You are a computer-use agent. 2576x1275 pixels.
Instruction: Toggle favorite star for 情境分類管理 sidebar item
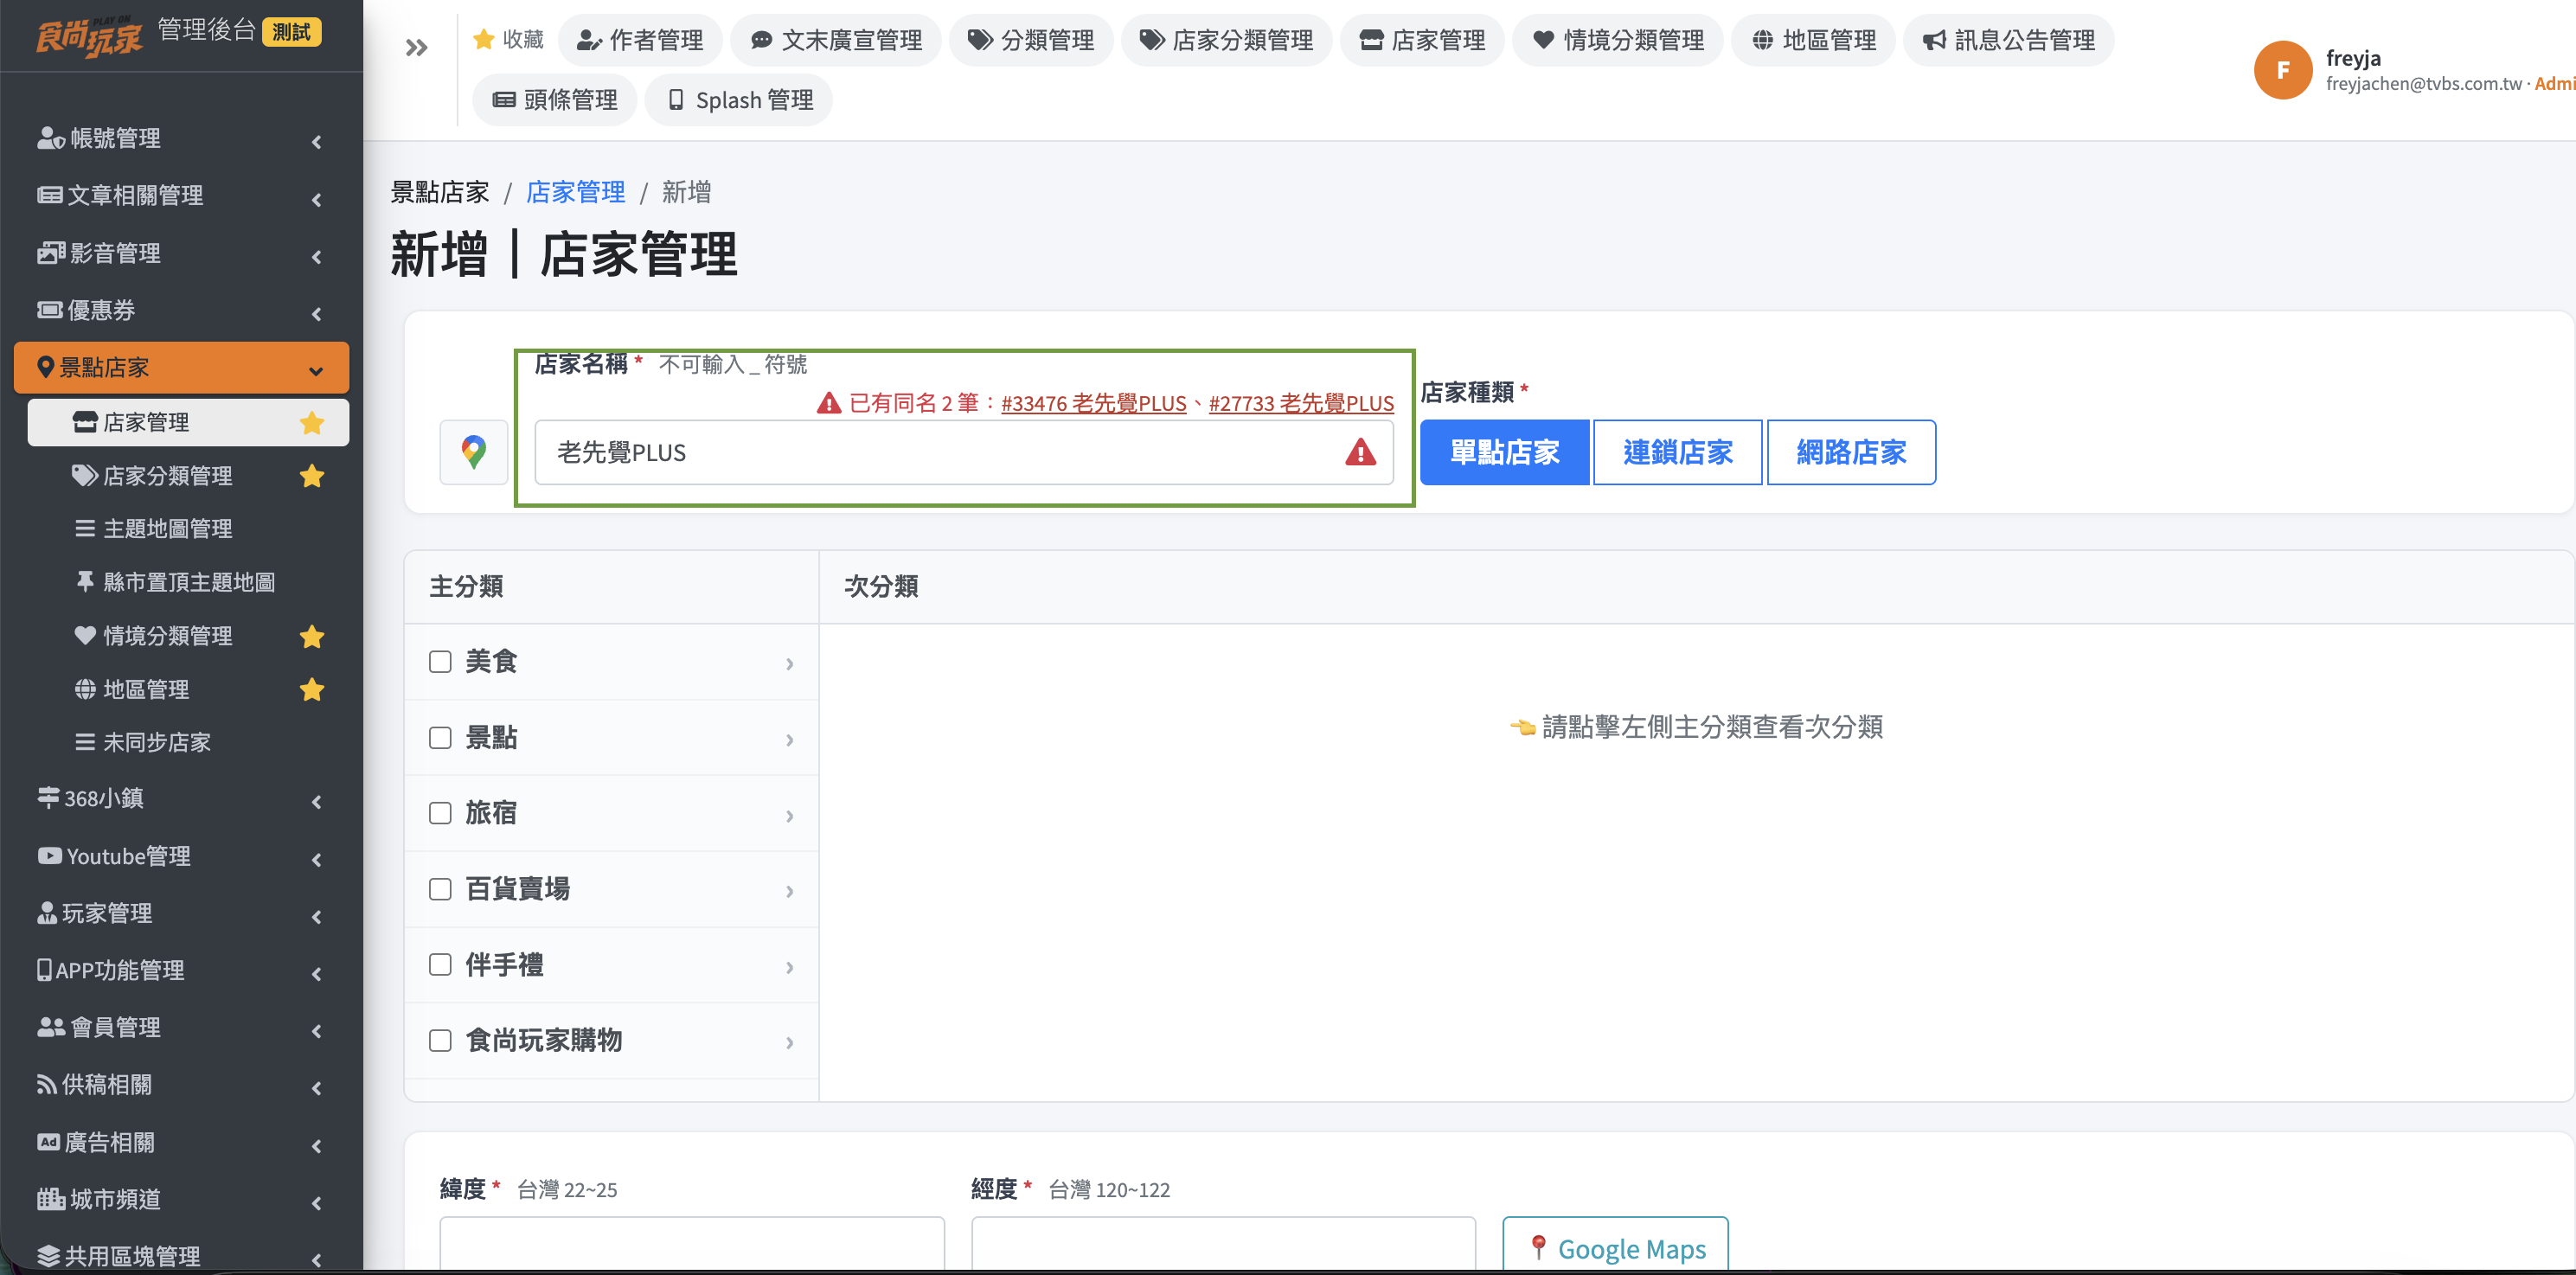pyautogui.click(x=312, y=636)
